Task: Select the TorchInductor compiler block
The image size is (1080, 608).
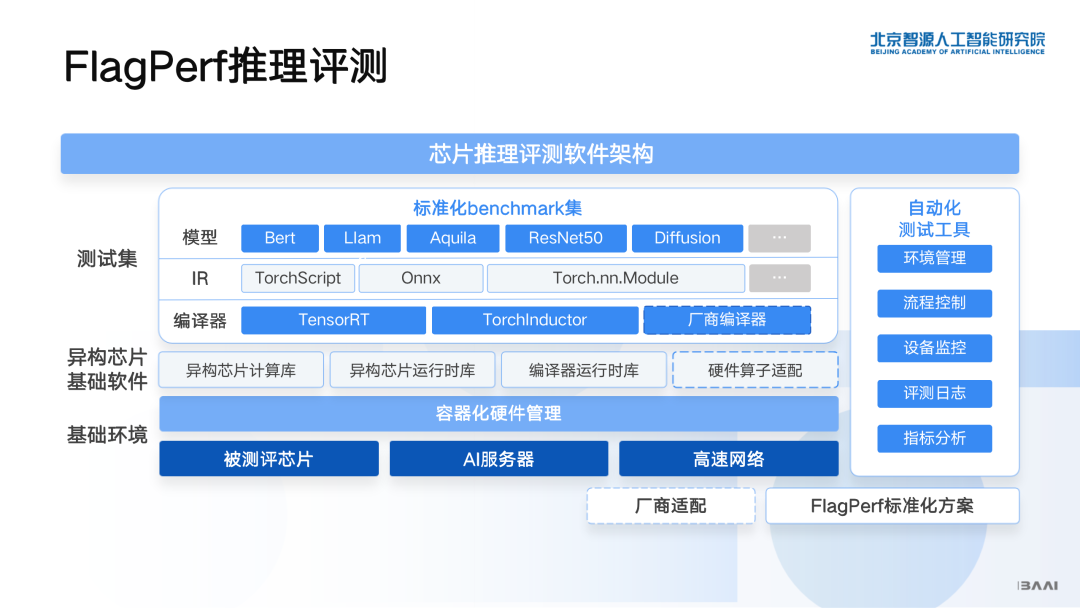Action: coord(533,320)
